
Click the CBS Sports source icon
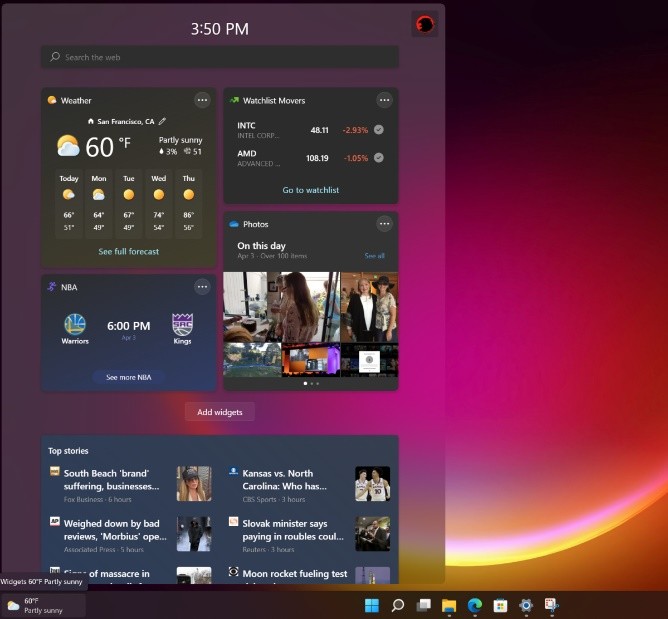point(233,471)
